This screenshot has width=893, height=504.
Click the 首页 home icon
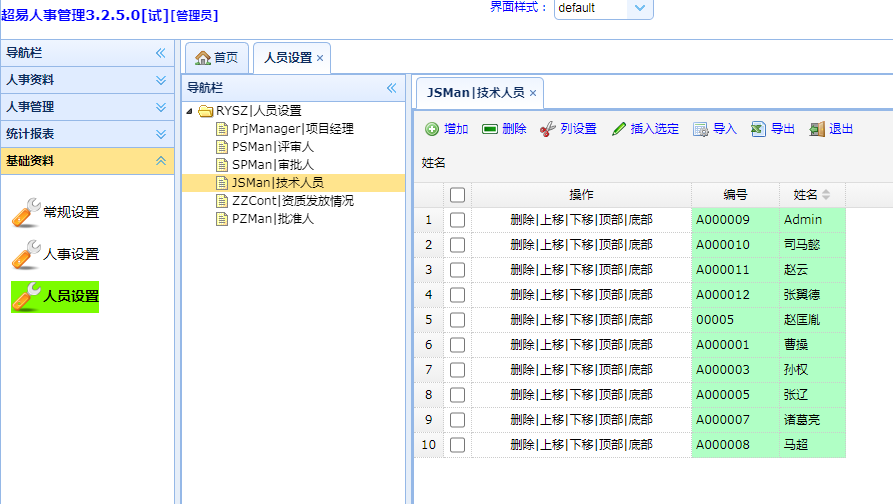click(x=203, y=58)
